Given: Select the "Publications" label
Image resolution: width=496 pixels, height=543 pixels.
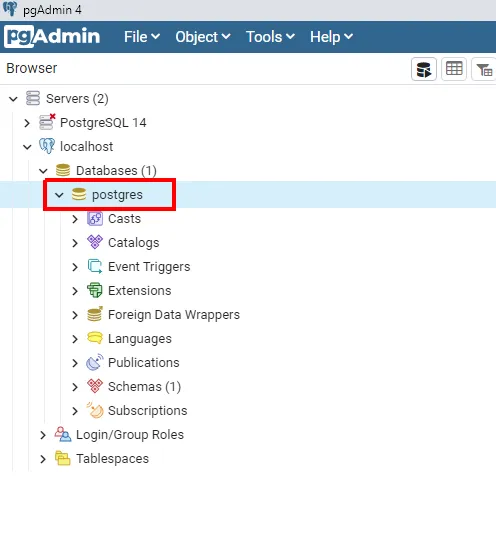Looking at the screenshot, I should (144, 363).
